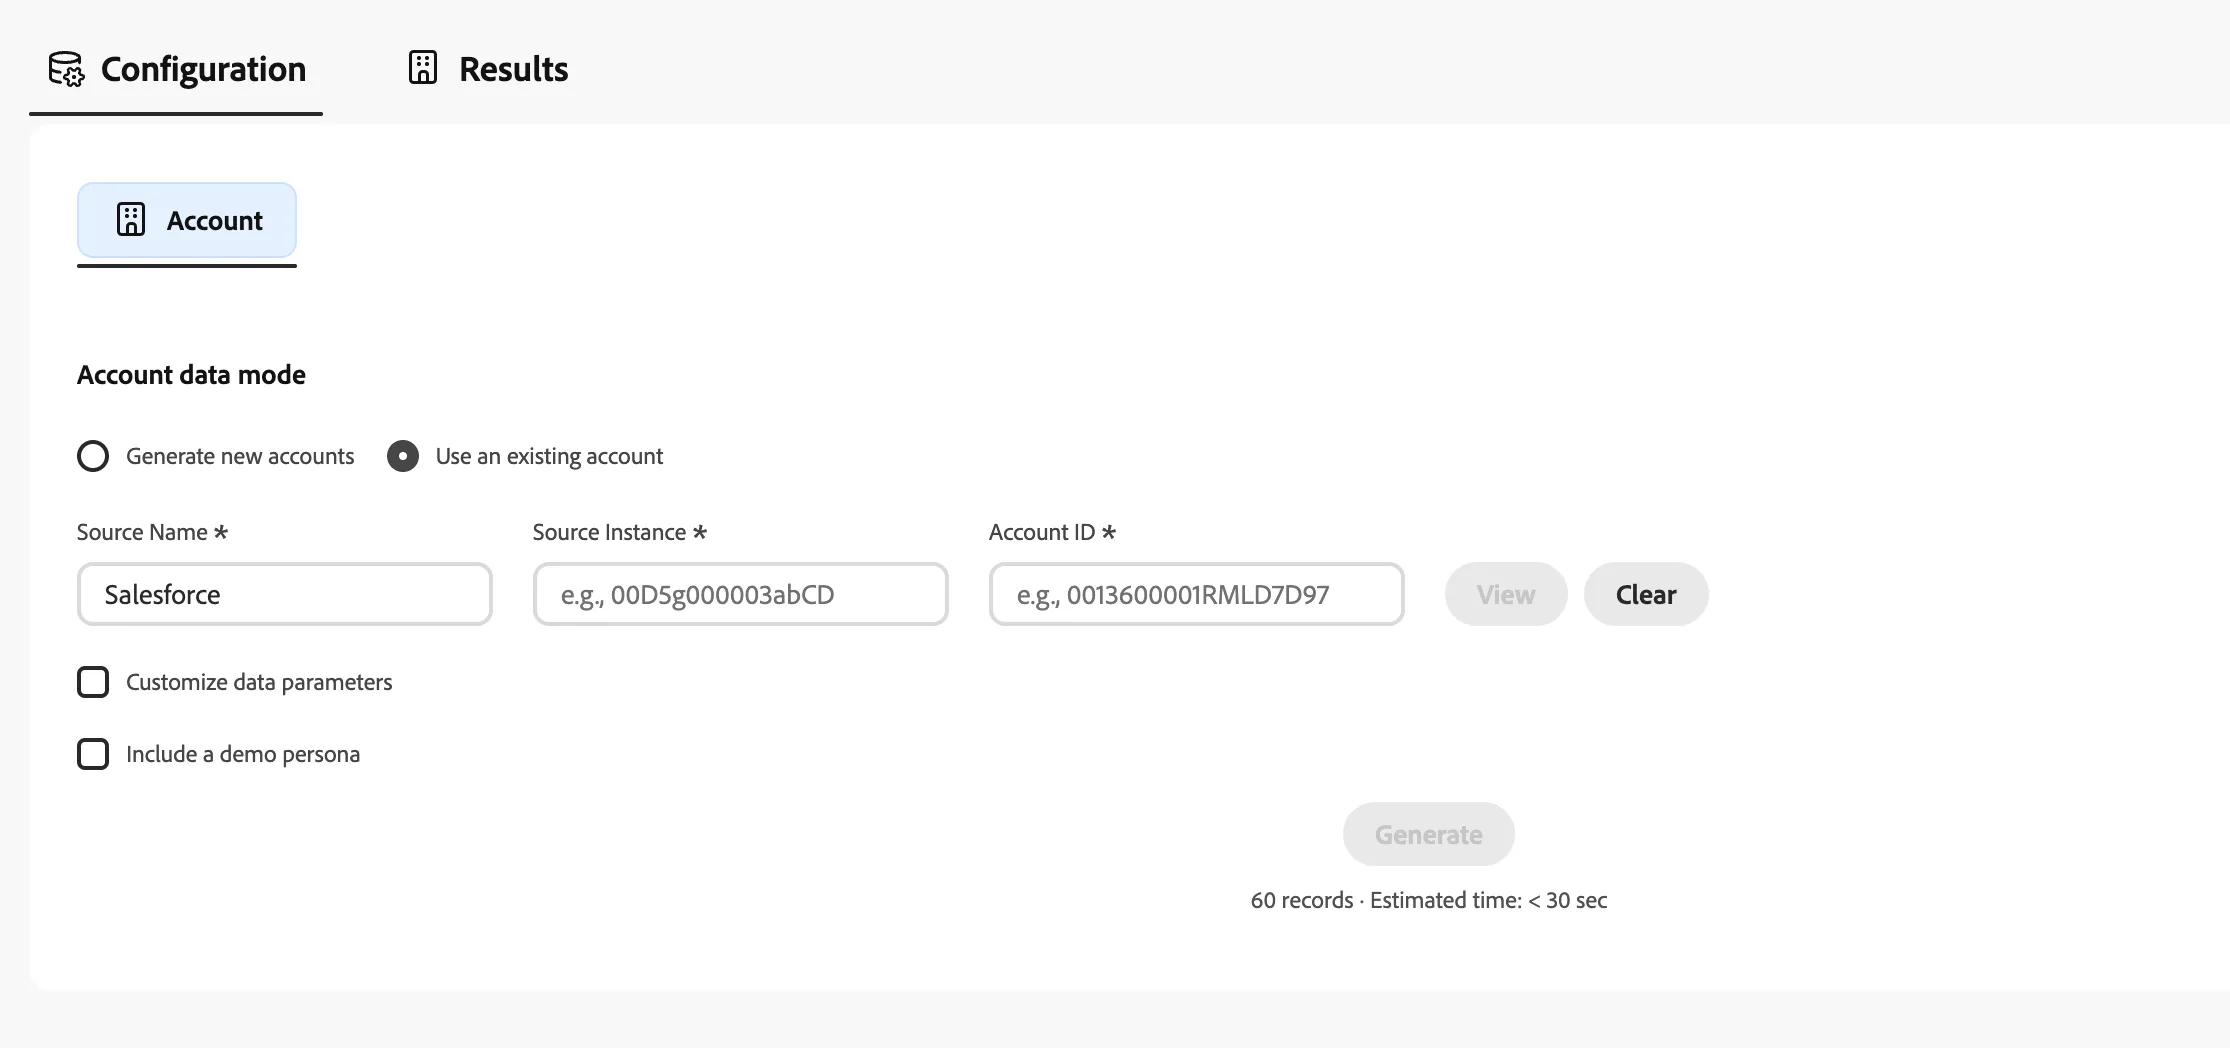Click the 60 records estimated time text

1429,900
